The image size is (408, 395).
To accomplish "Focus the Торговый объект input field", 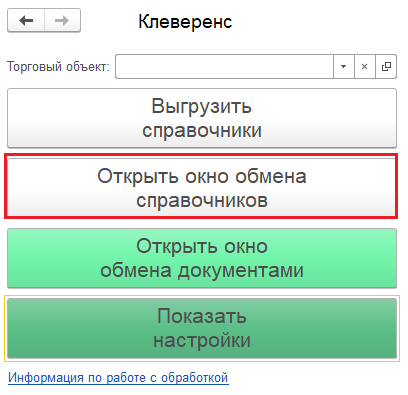I will pyautogui.click(x=224, y=67).
